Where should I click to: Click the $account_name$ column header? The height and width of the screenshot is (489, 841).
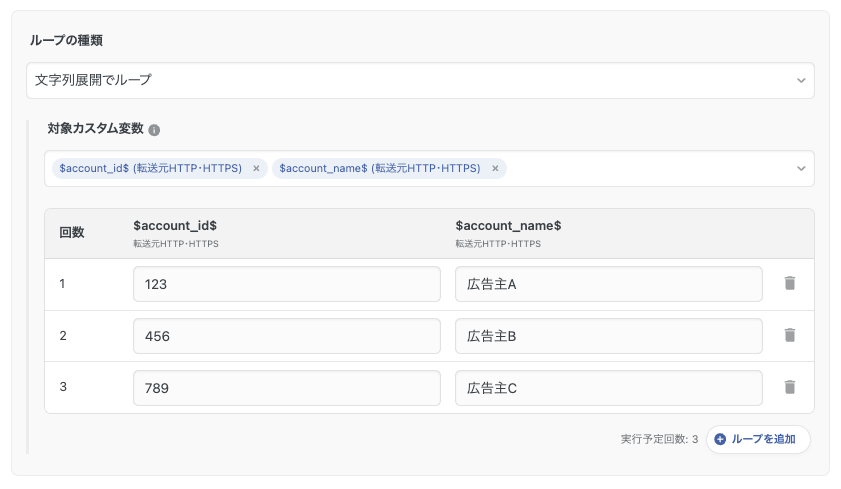point(508,226)
